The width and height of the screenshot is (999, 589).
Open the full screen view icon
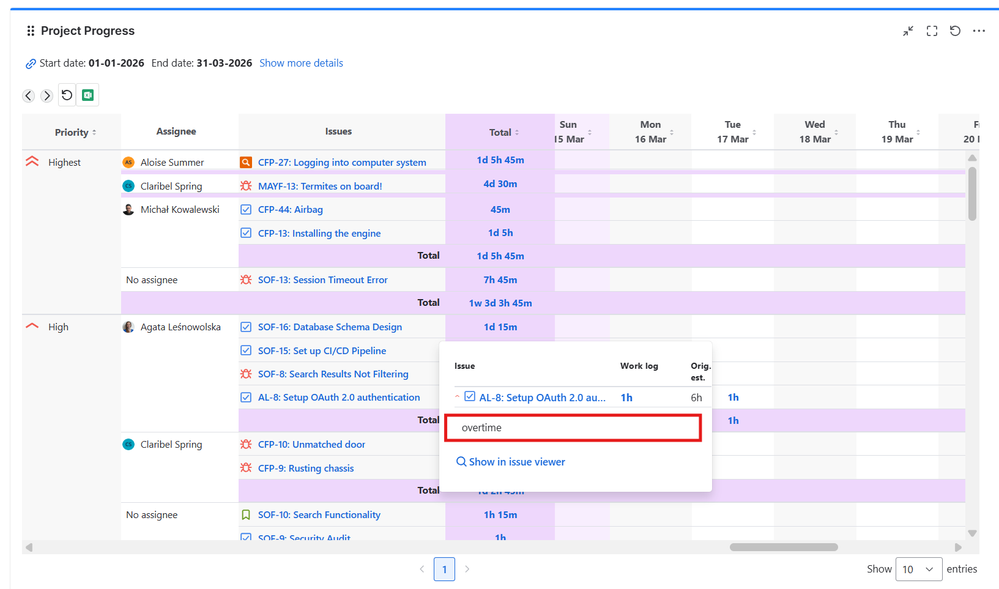(931, 31)
